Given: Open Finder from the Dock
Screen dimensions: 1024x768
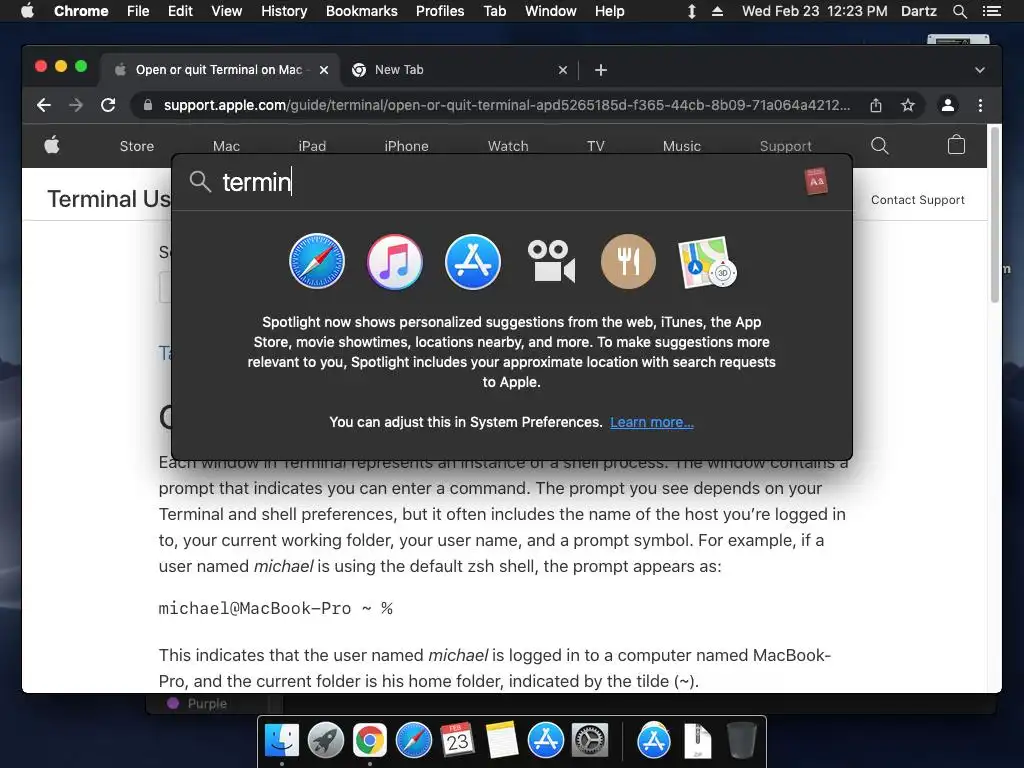Looking at the screenshot, I should (x=281, y=741).
